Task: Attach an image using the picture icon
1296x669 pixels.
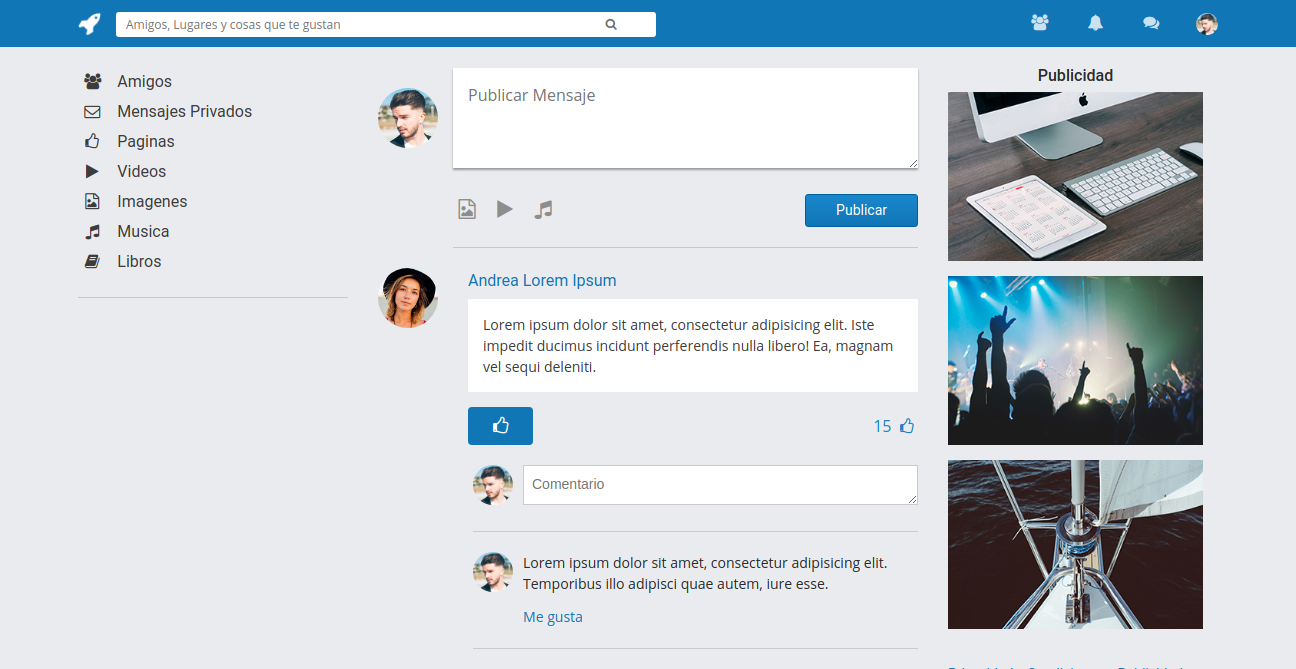Action: [467, 209]
